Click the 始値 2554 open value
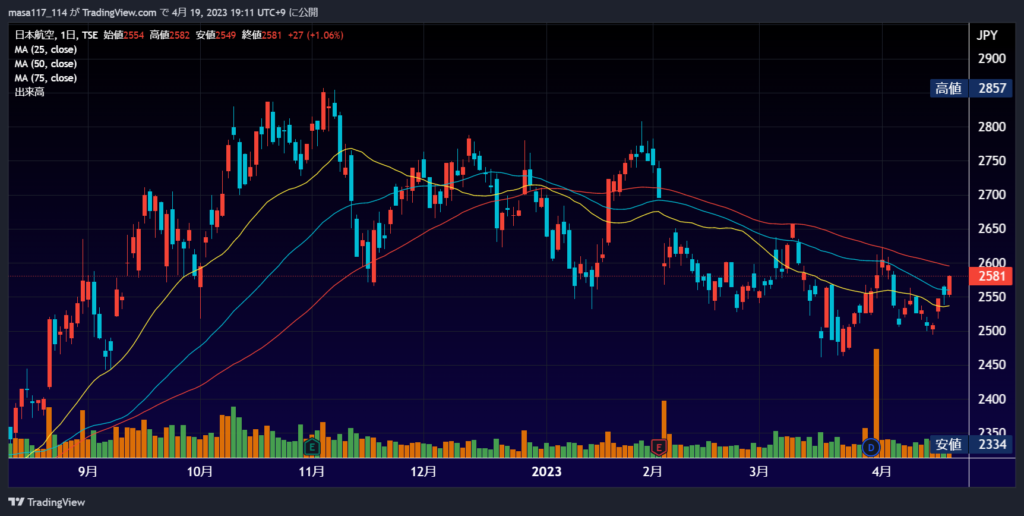Viewport: 1024px width, 516px height. point(124,35)
